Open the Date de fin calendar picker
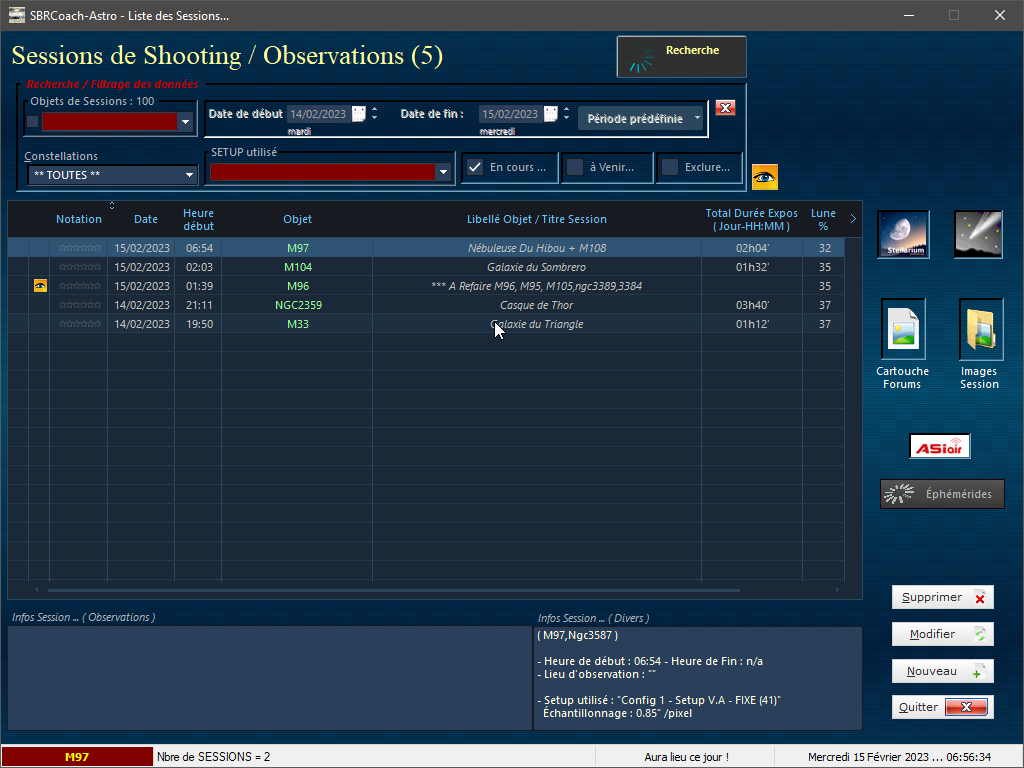The height and width of the screenshot is (768, 1024). tap(551, 114)
